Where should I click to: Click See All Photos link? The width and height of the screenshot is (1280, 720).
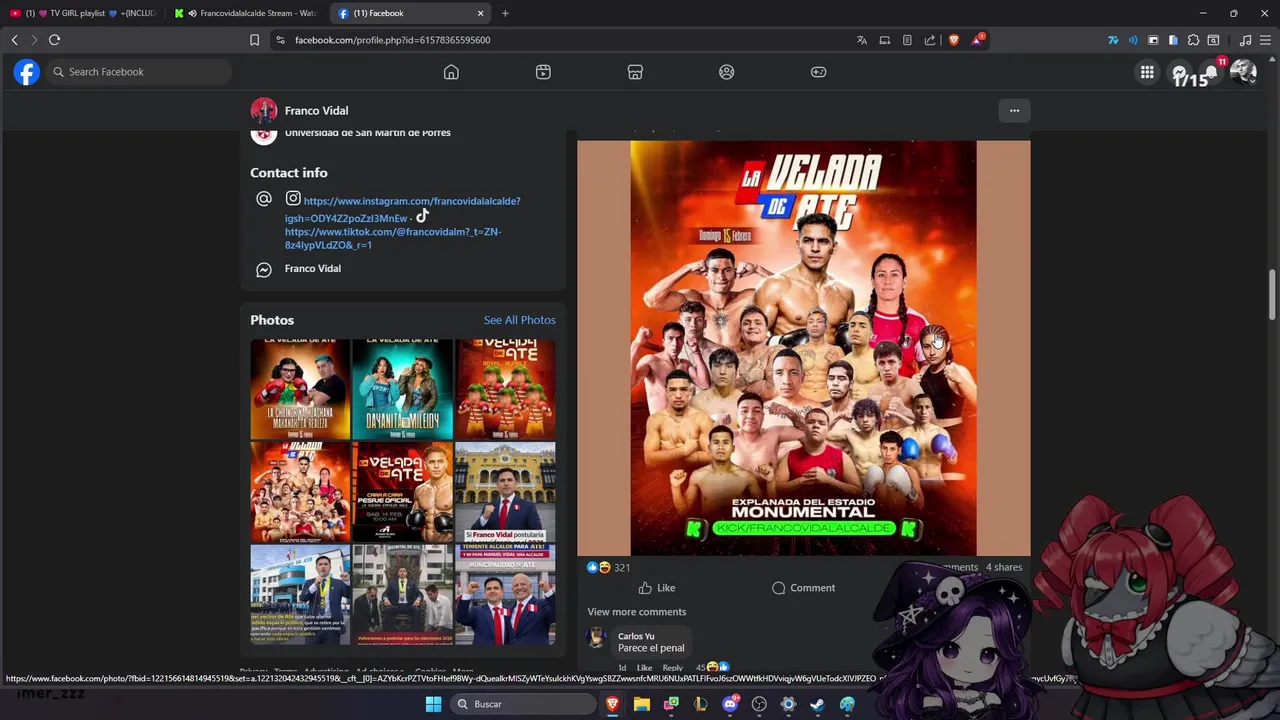[519, 320]
